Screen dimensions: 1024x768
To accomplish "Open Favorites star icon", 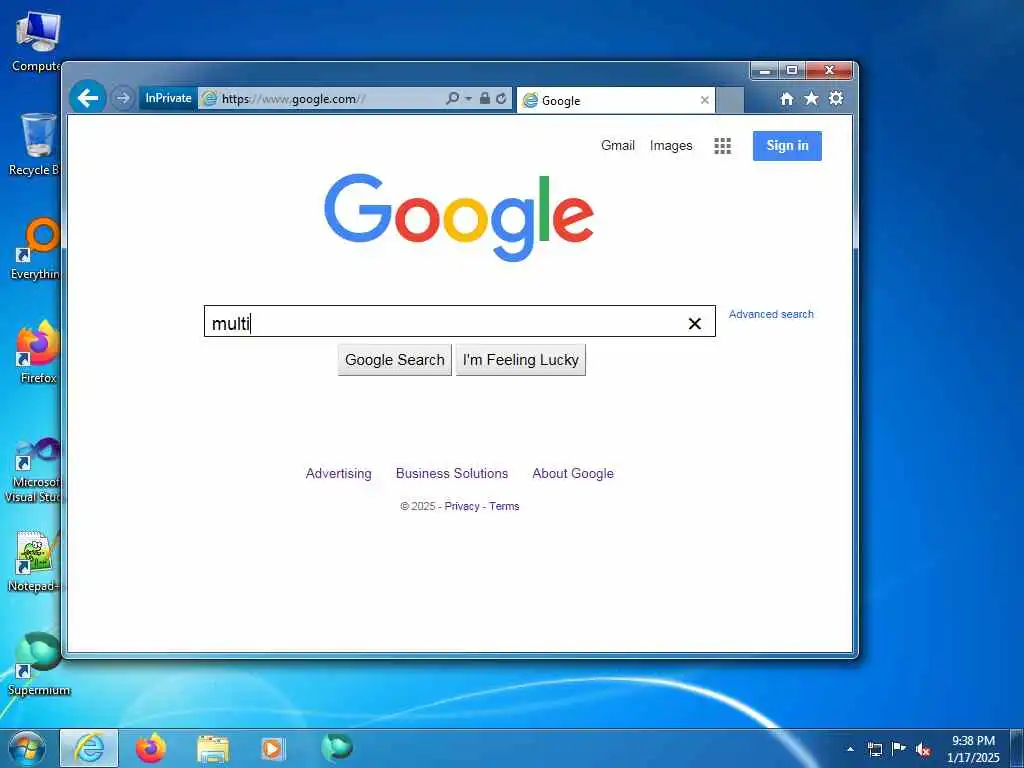I will (x=811, y=98).
